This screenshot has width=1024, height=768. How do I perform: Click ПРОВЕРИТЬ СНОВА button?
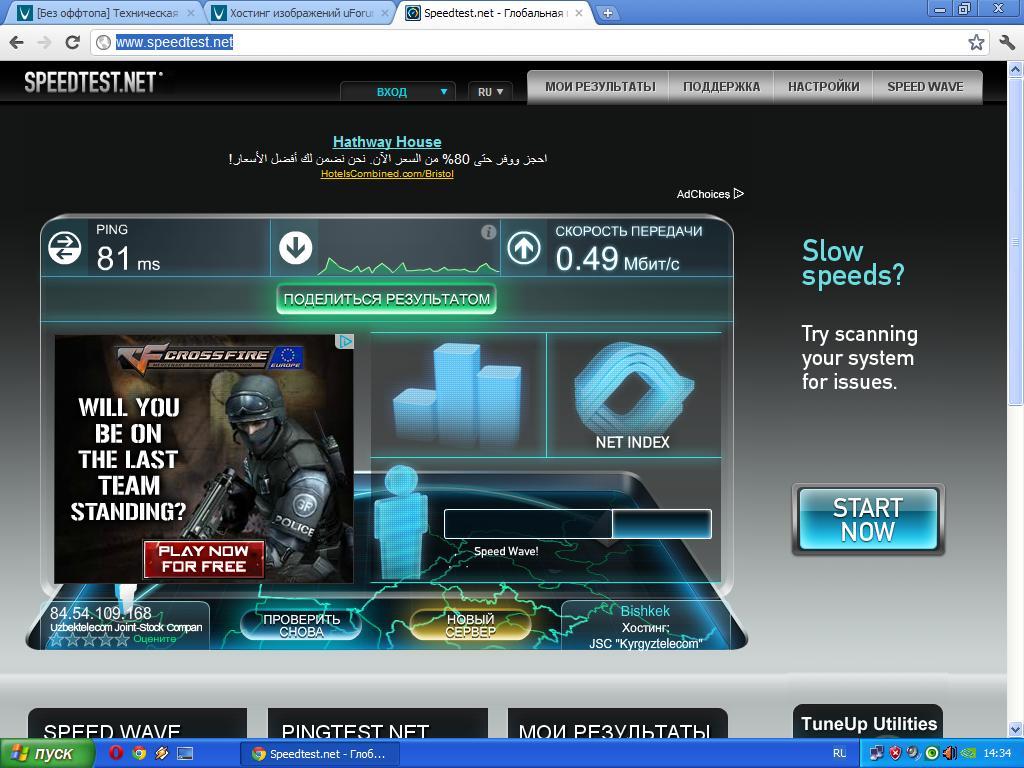(x=301, y=625)
